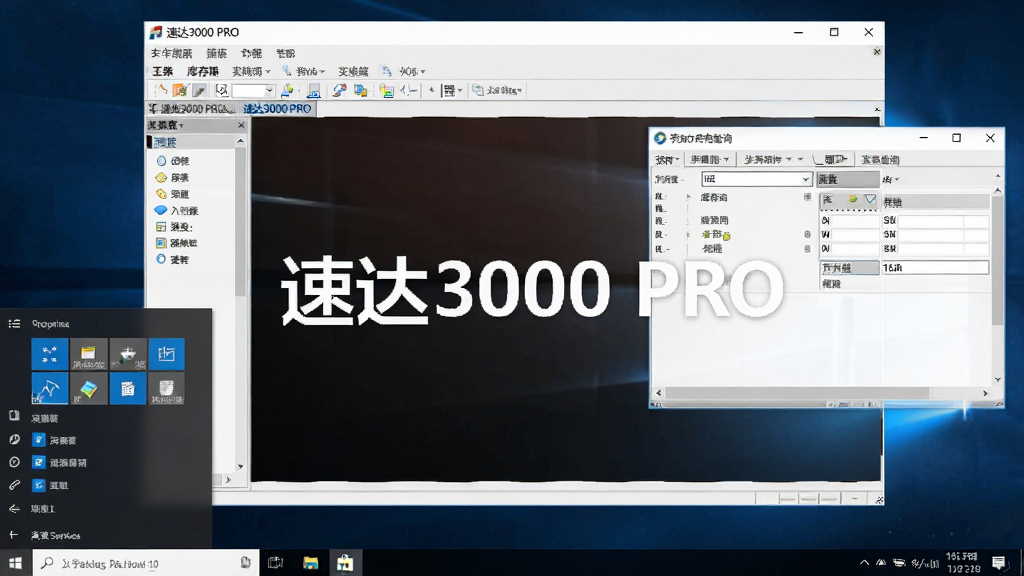
Task: Select the active 速达3000 PRO document tab
Action: click(278, 108)
